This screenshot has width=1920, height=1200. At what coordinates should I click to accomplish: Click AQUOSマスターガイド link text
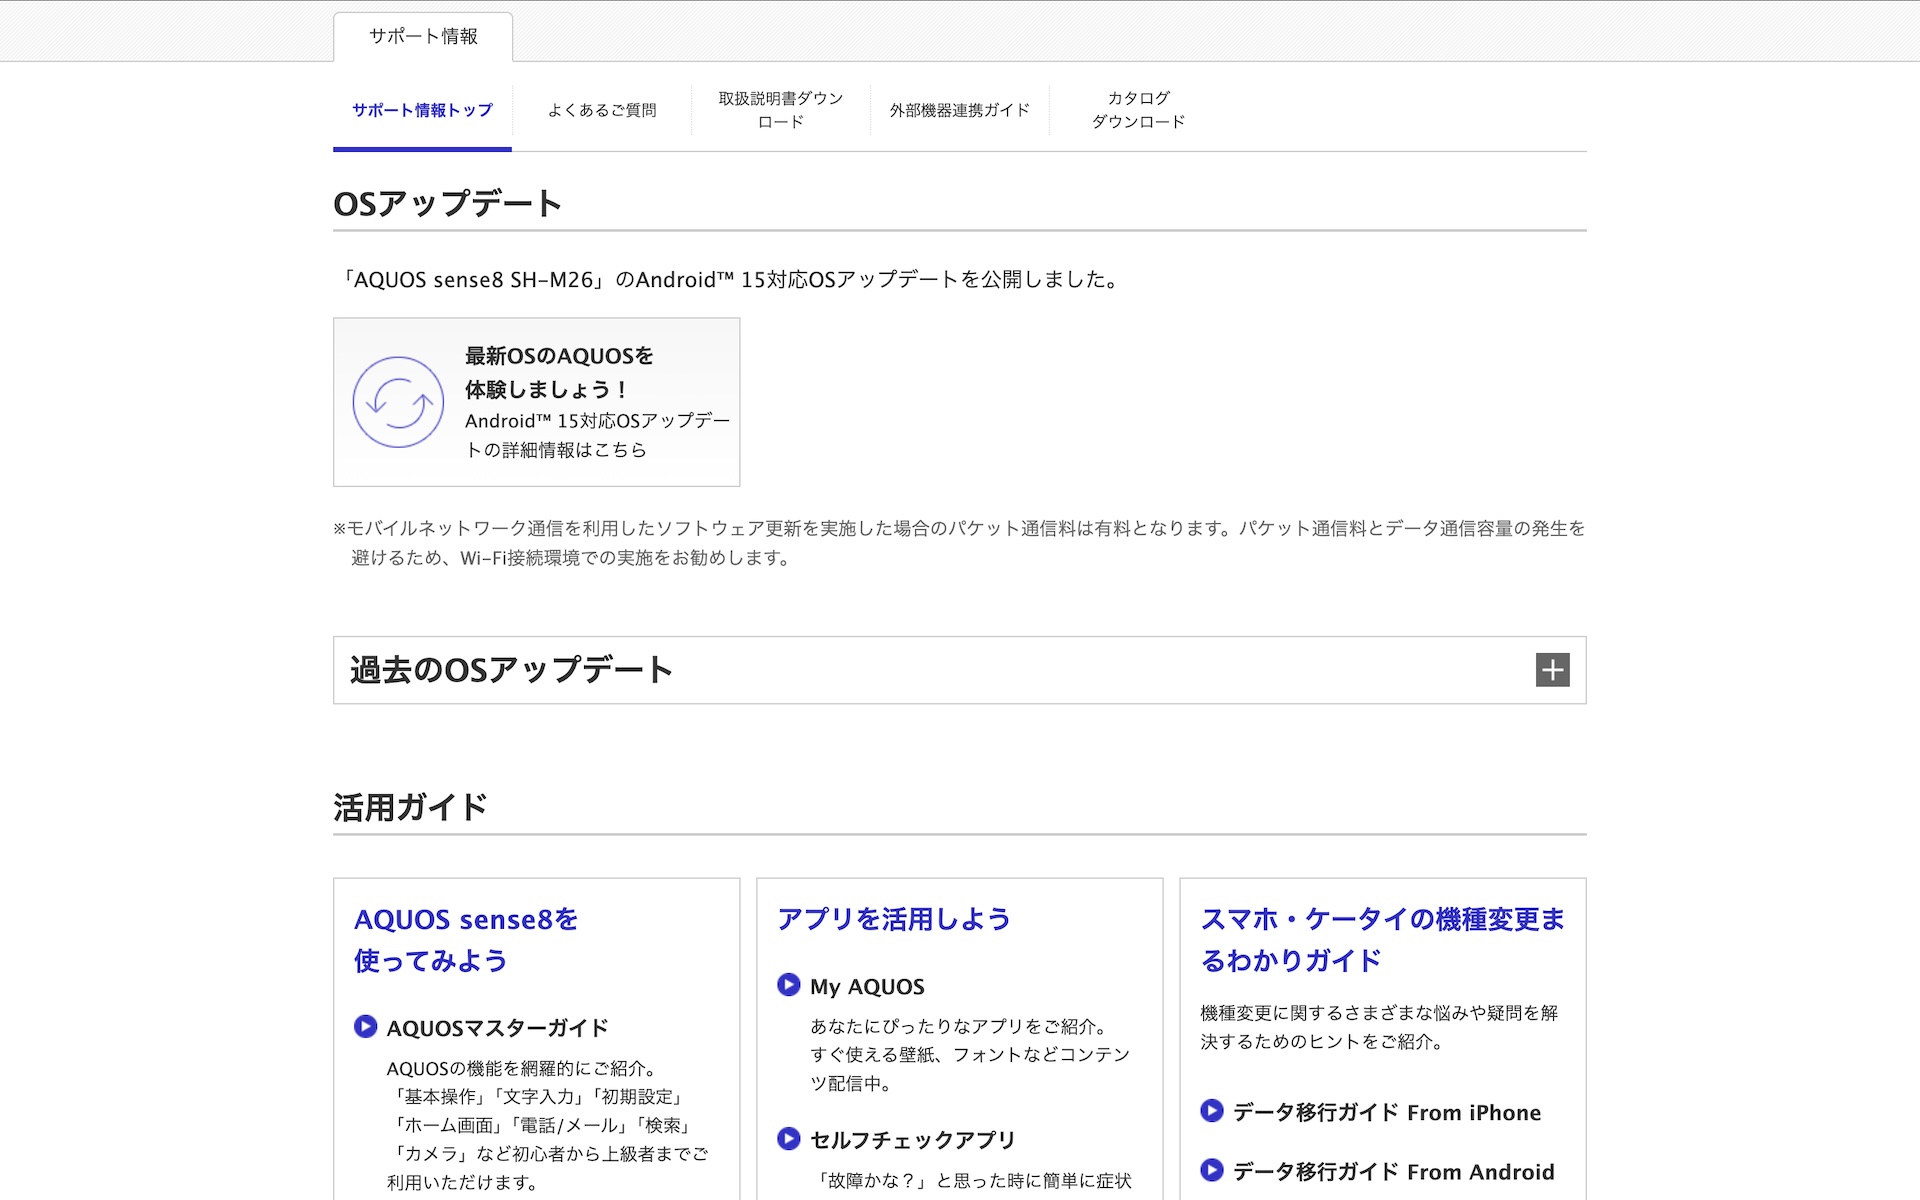497,1028
